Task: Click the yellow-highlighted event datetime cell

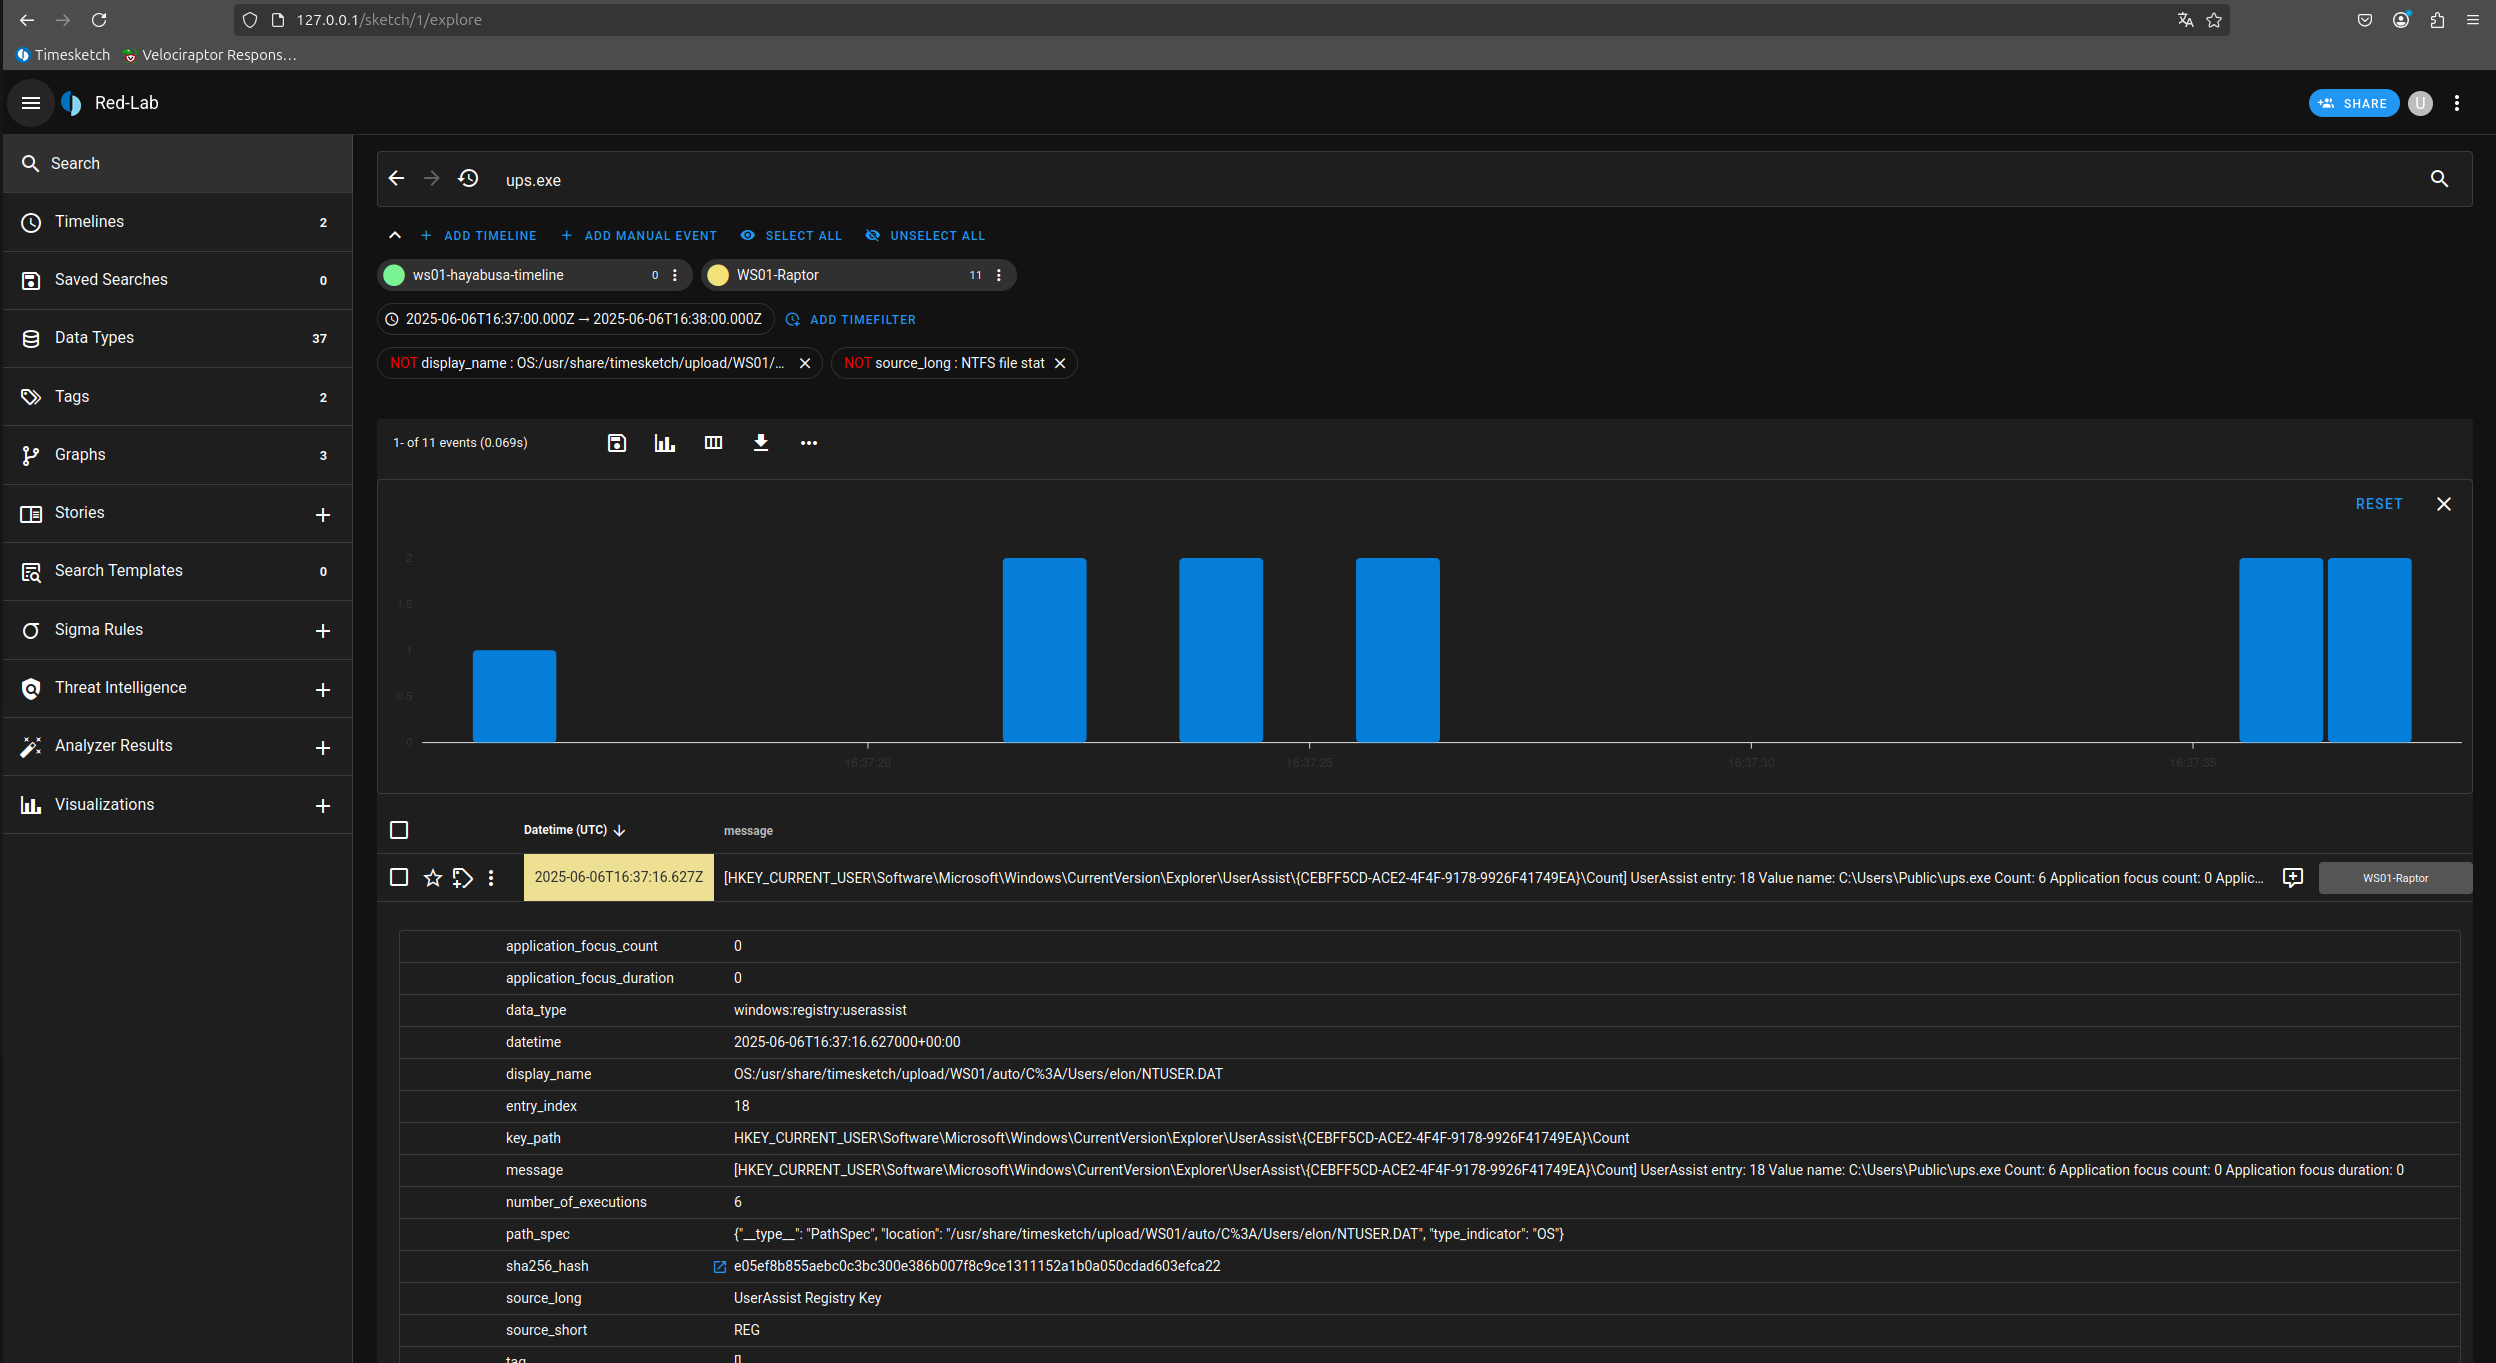Action: (619, 878)
